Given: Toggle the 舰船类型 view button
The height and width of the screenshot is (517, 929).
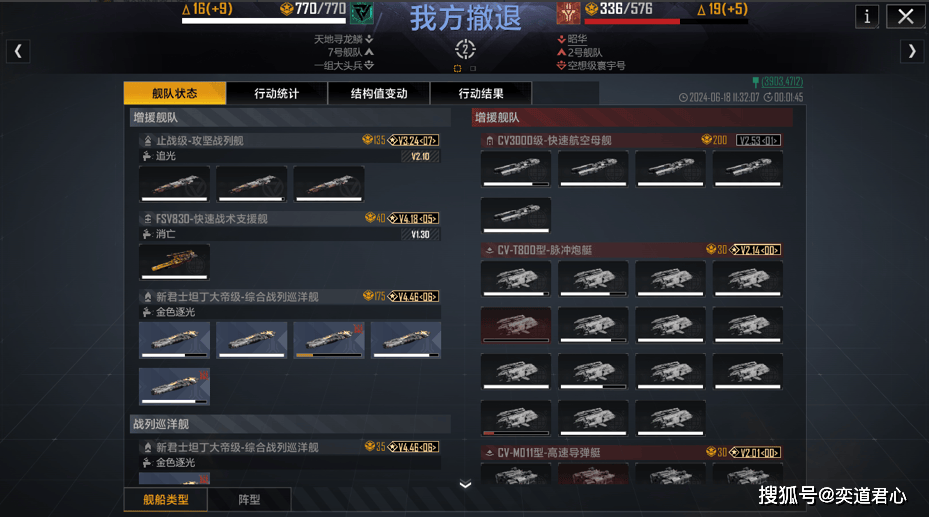Looking at the screenshot, I should [166, 500].
